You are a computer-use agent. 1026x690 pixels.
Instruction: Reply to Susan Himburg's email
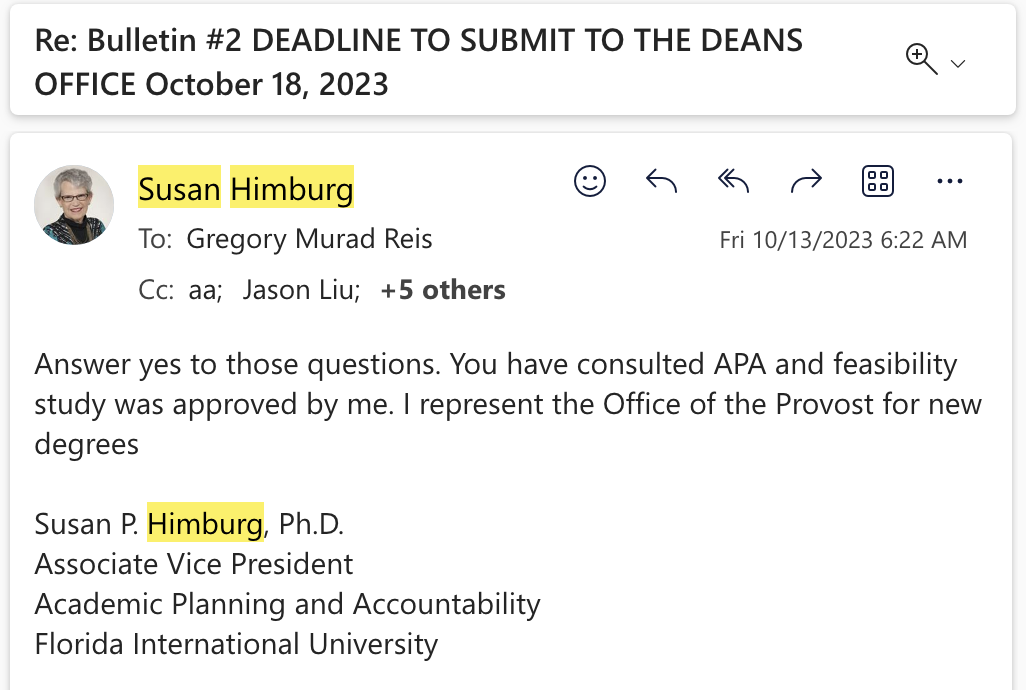662,181
